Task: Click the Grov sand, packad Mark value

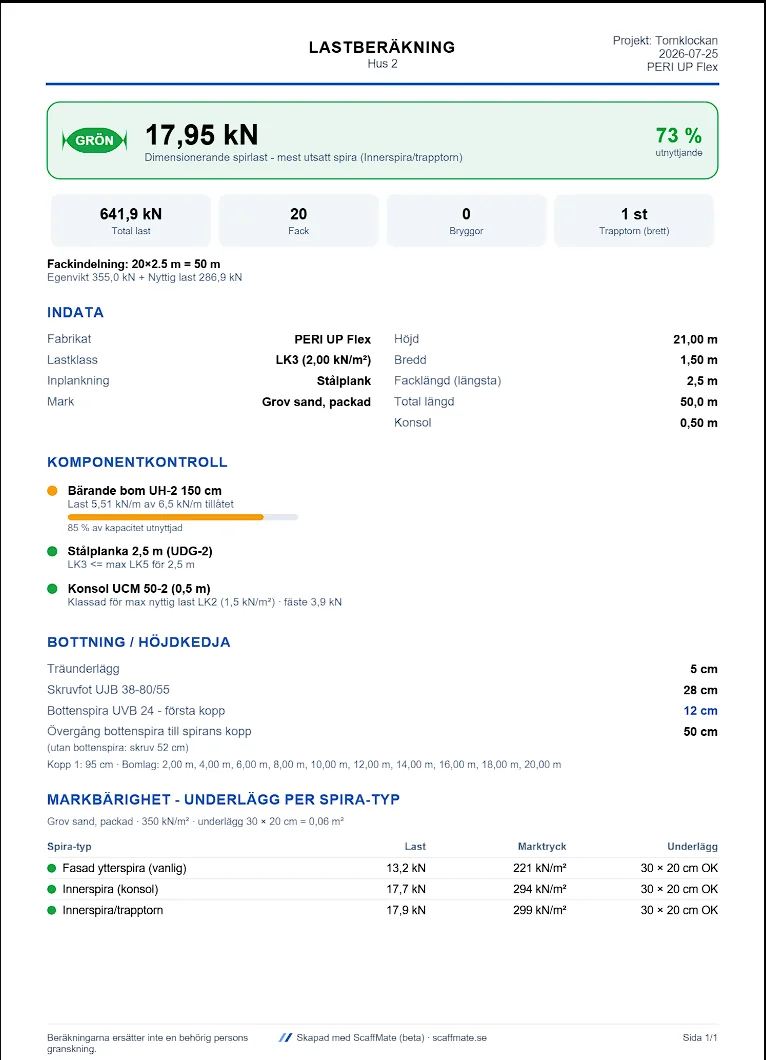Action: pos(316,402)
